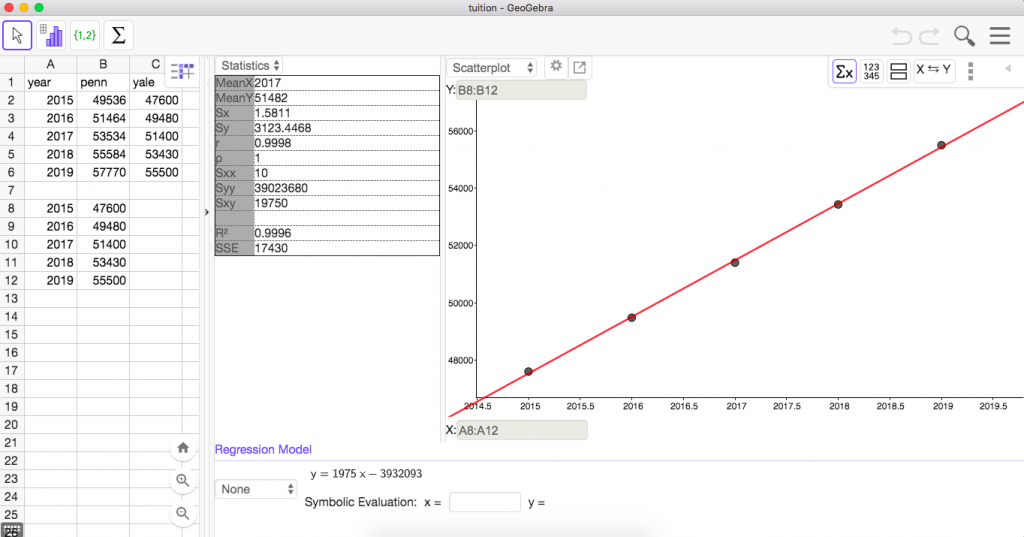Select cell with value 57770
1024x537 pixels.
click(103, 172)
